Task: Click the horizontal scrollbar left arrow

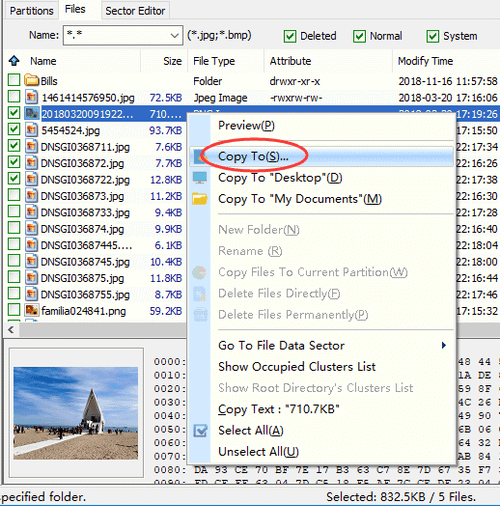Action: pos(11,330)
